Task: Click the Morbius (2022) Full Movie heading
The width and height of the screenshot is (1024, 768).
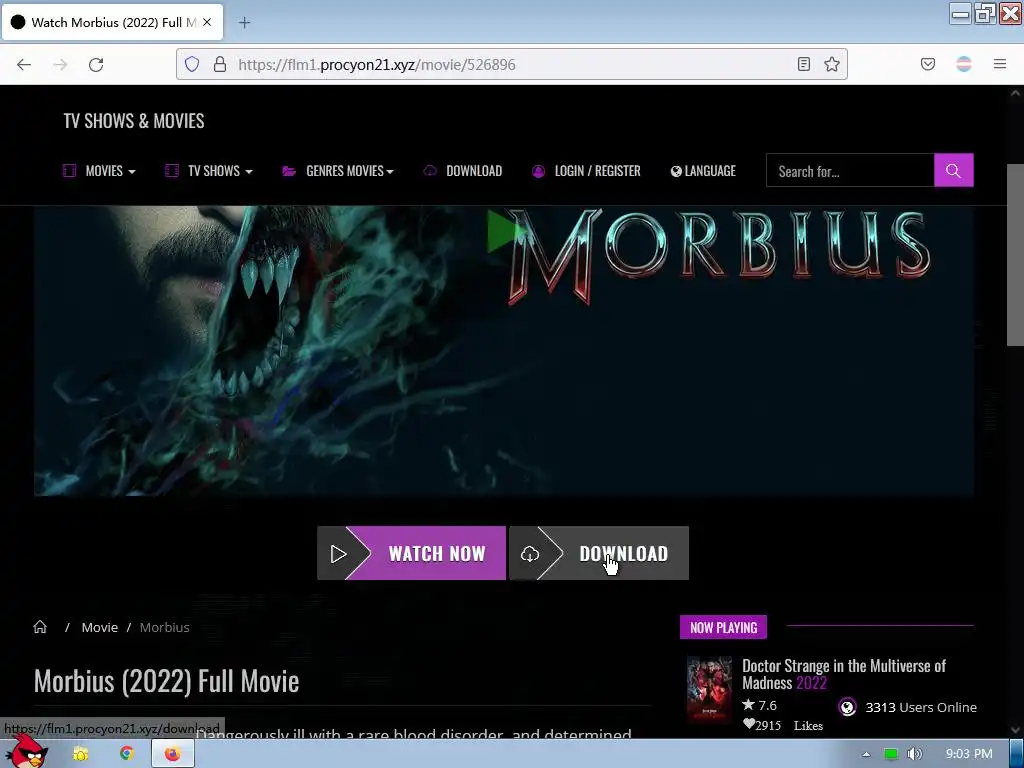Action: [167, 681]
